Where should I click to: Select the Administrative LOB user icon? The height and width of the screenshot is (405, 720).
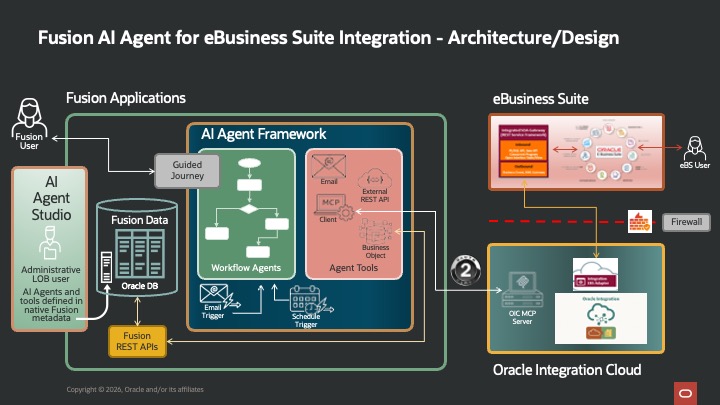(x=50, y=244)
